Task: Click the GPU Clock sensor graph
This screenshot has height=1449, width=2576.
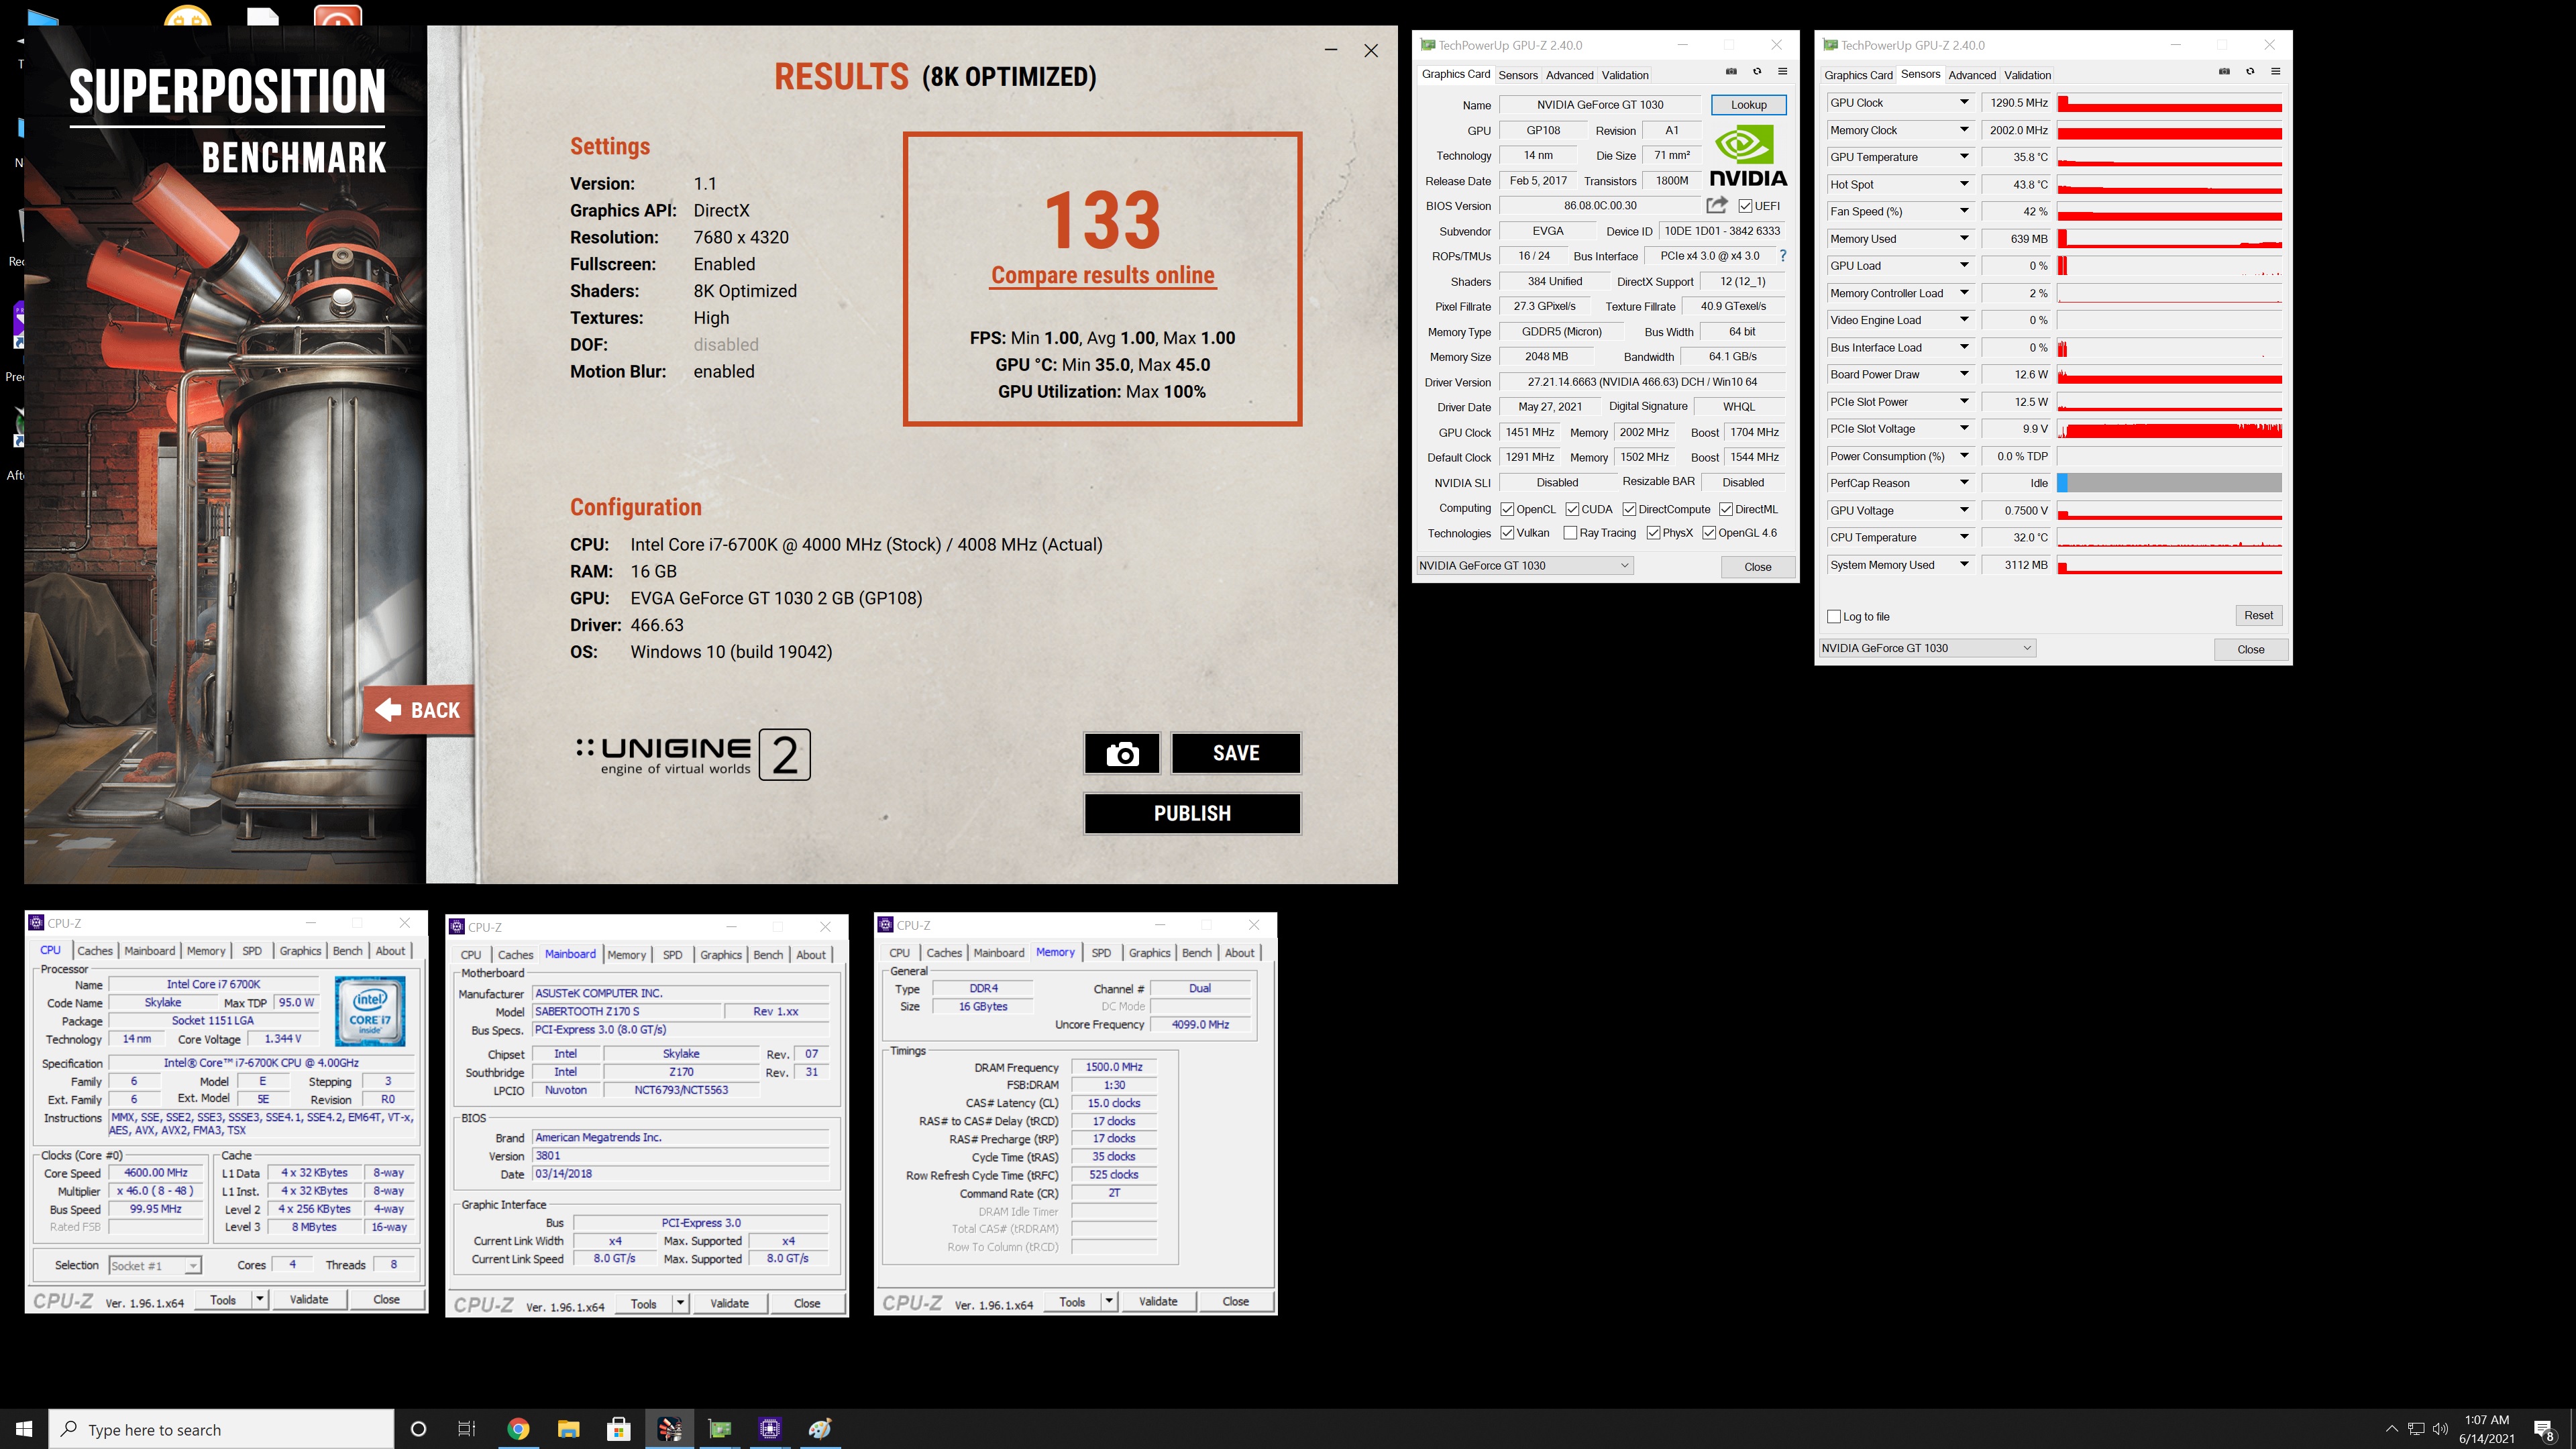Action: [2169, 103]
